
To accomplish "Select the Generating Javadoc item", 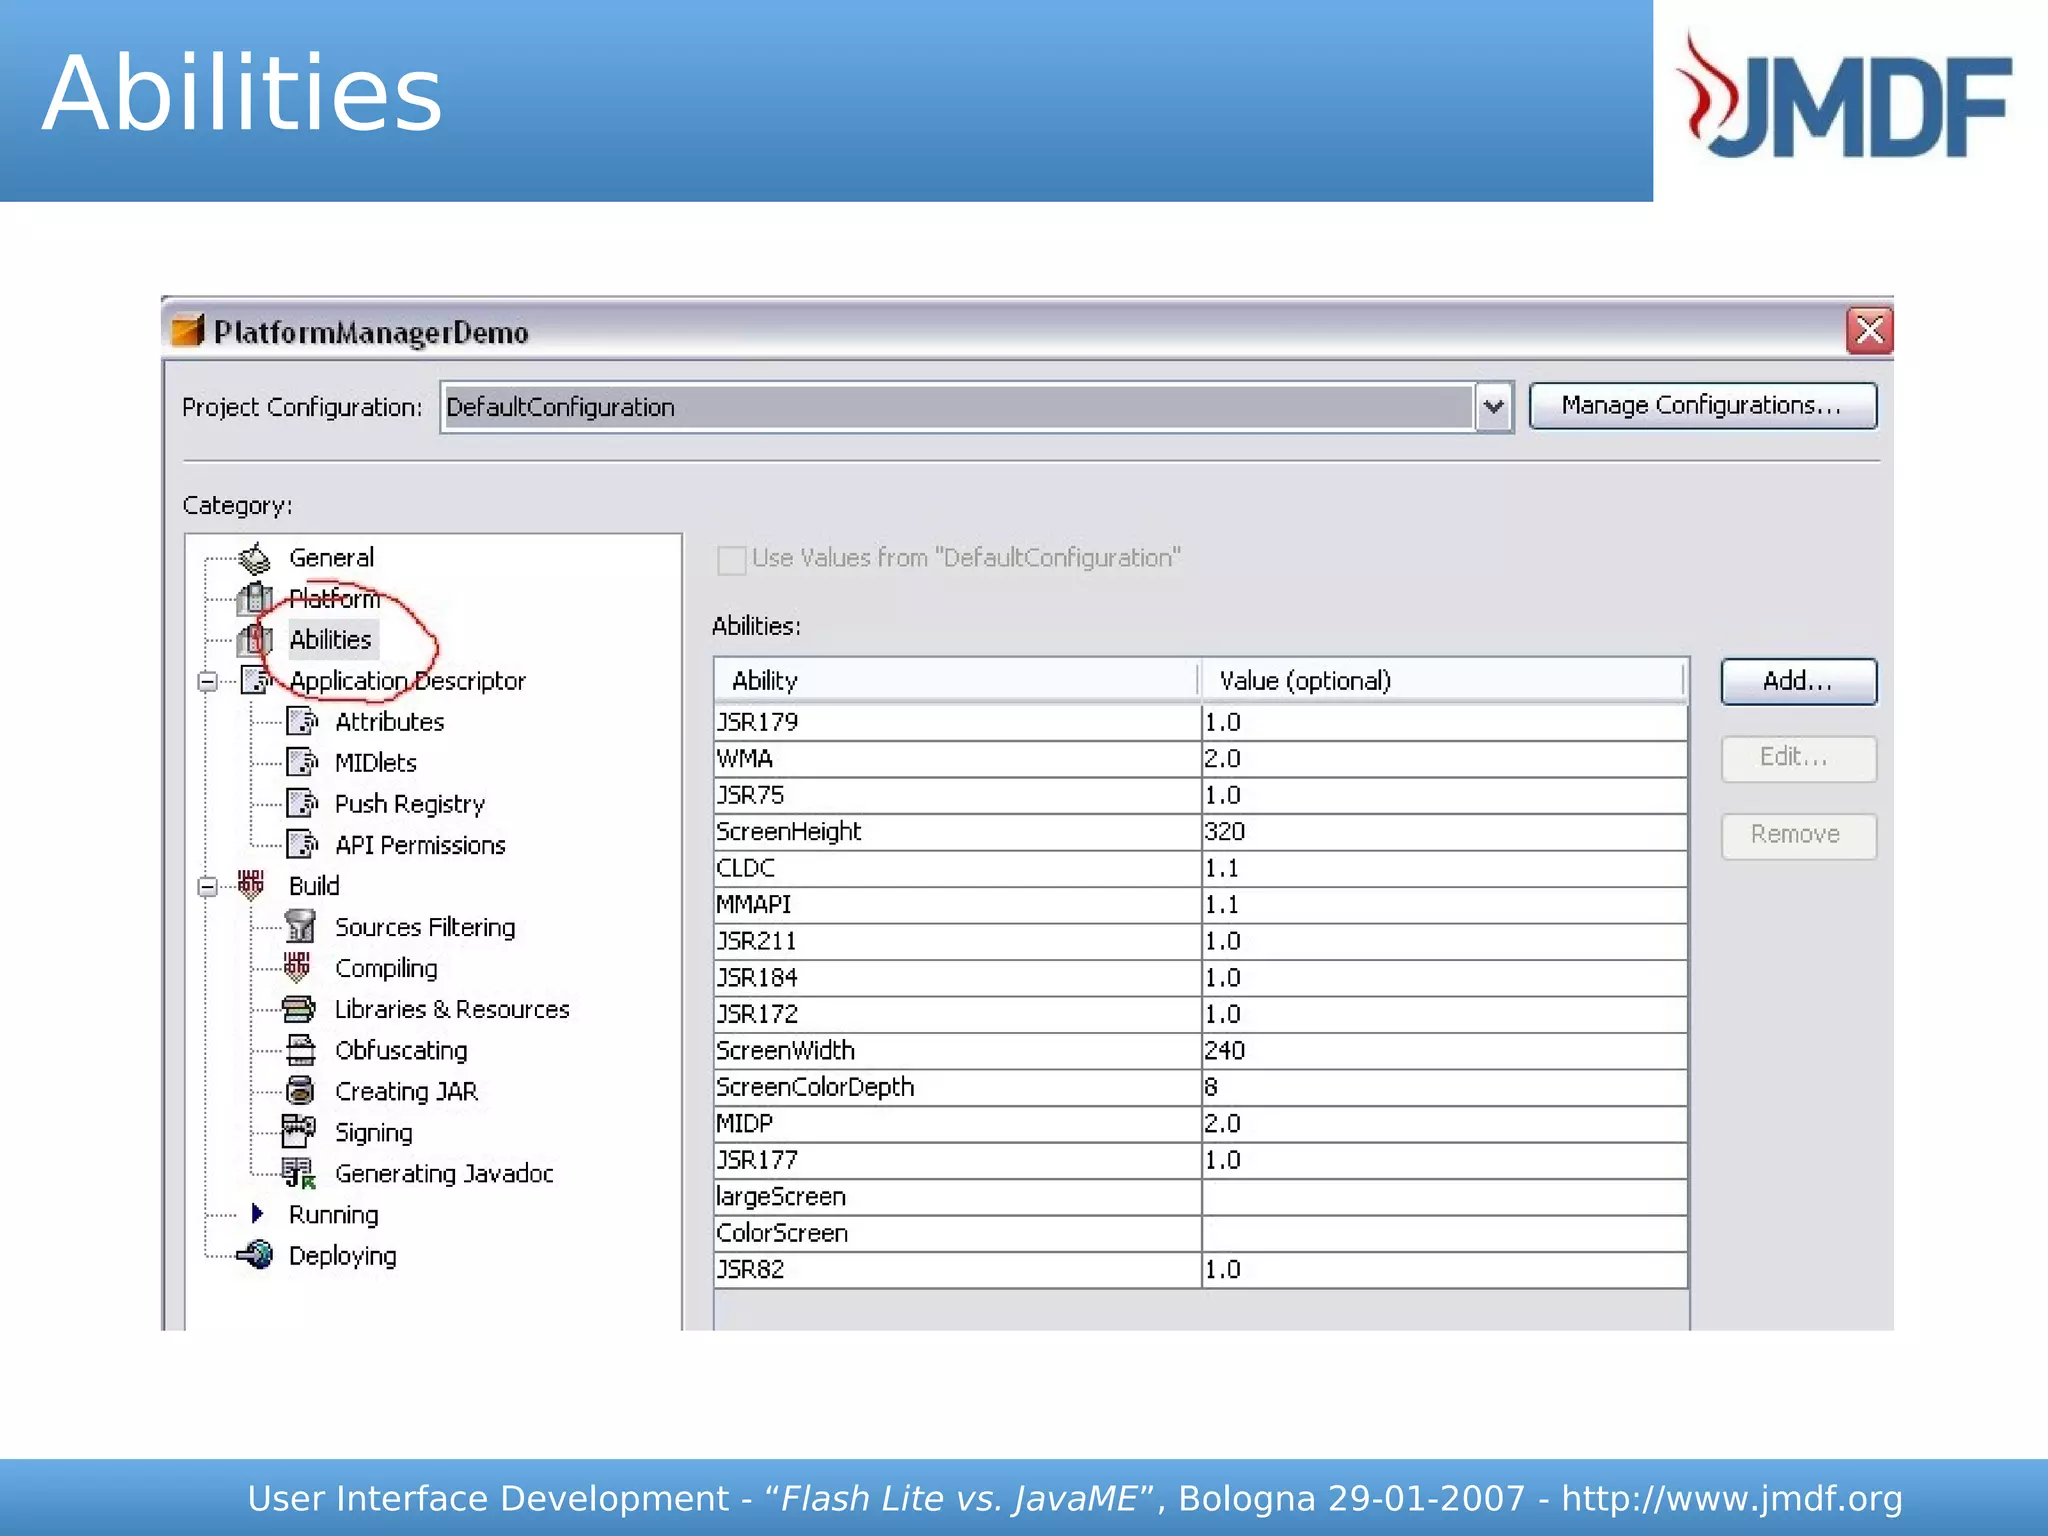I will pos(444,1173).
